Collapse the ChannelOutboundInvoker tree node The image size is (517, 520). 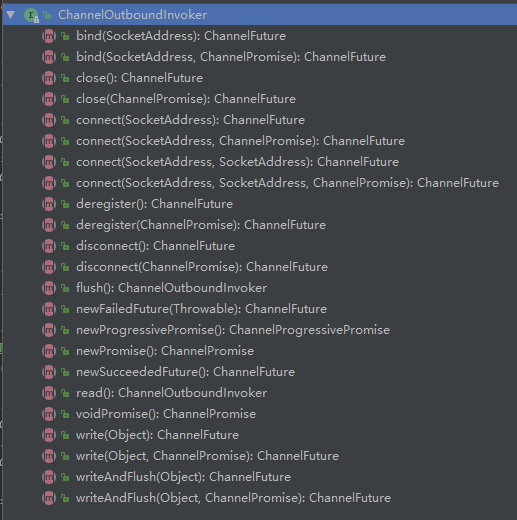[11, 15]
